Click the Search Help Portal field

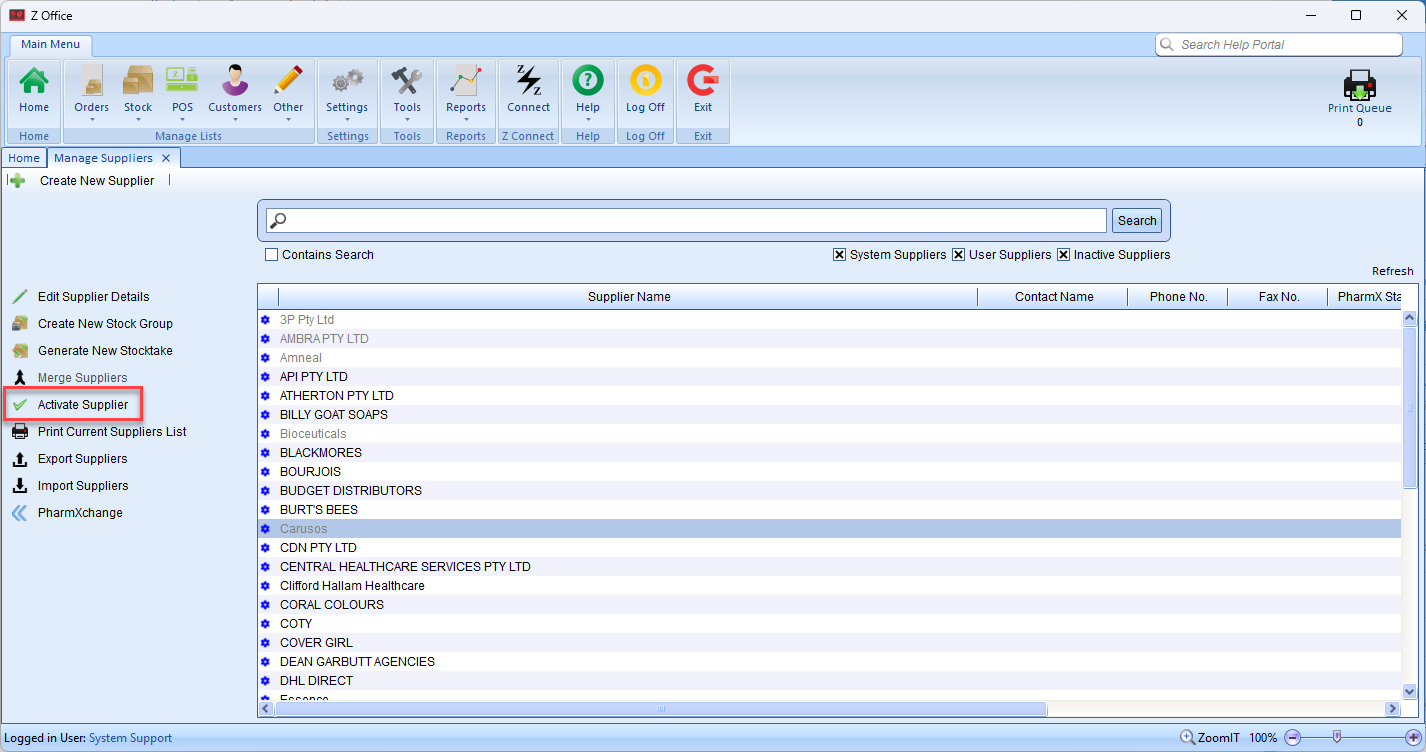[1279, 45]
